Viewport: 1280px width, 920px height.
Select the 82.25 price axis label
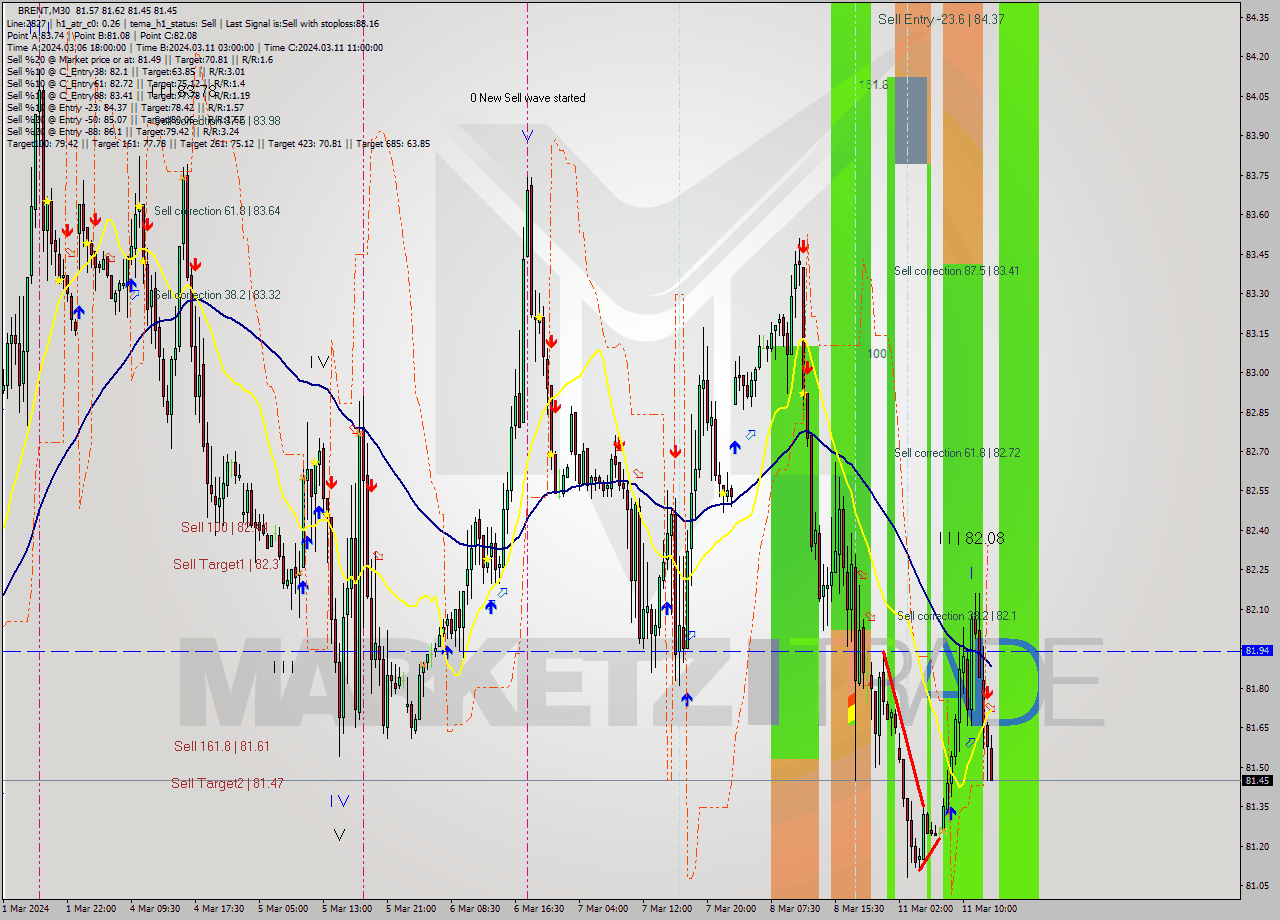[x=1258, y=569]
